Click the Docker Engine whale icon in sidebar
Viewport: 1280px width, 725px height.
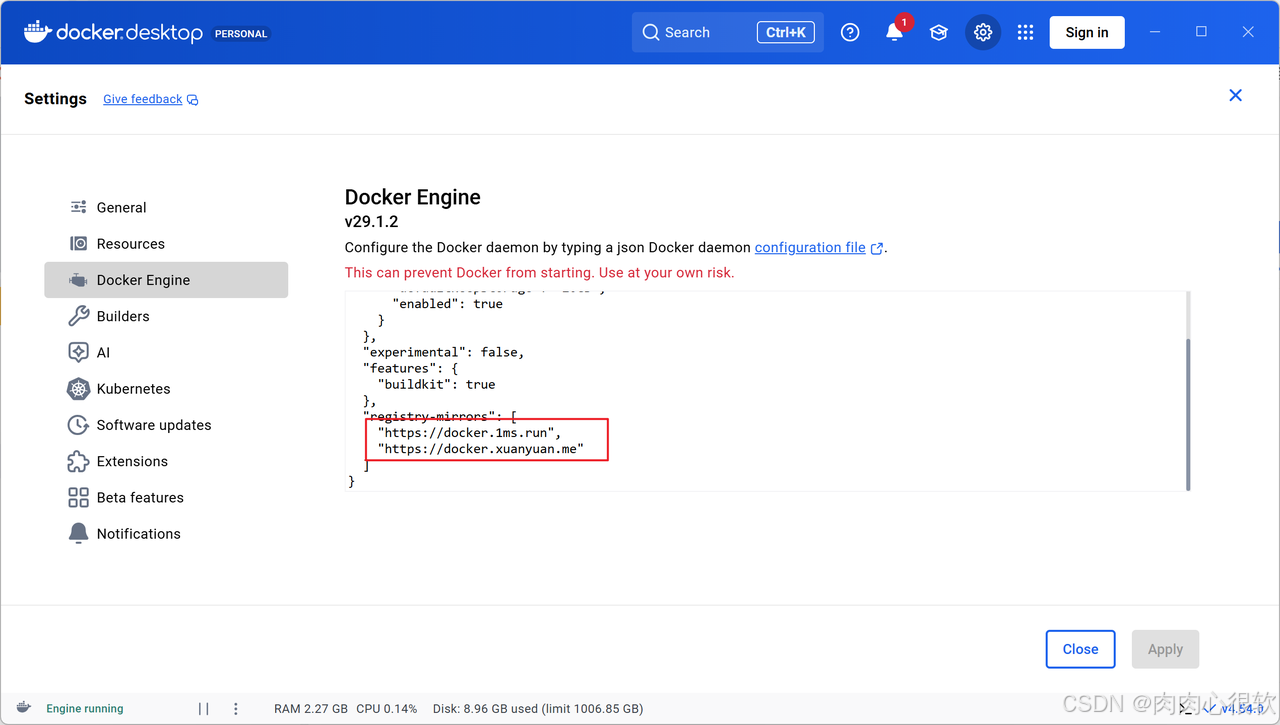78,280
